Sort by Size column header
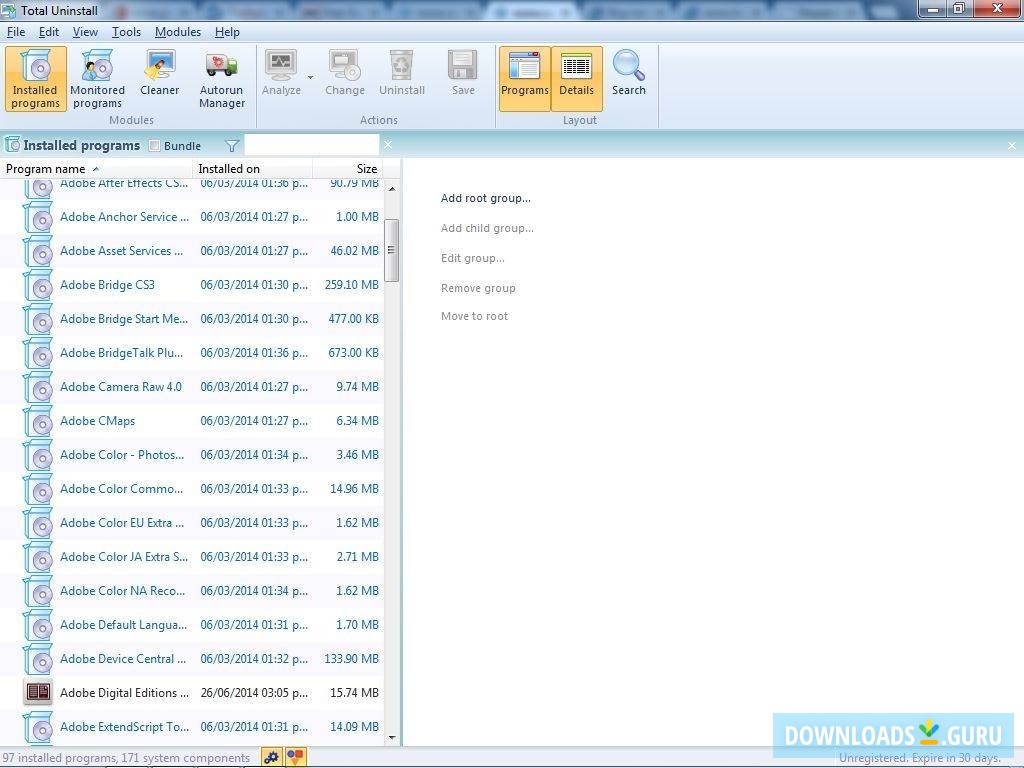 [x=347, y=168]
